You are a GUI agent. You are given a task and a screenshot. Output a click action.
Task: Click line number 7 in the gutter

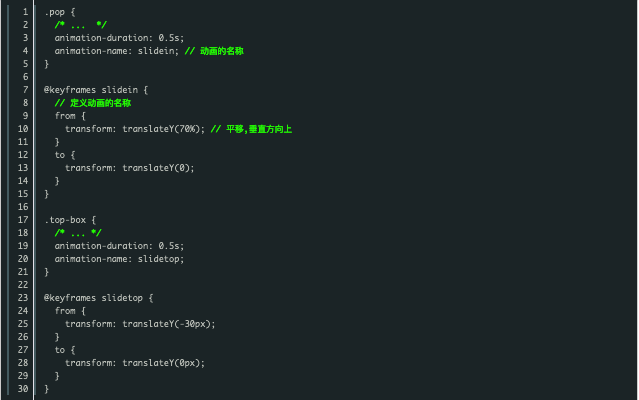(25, 90)
